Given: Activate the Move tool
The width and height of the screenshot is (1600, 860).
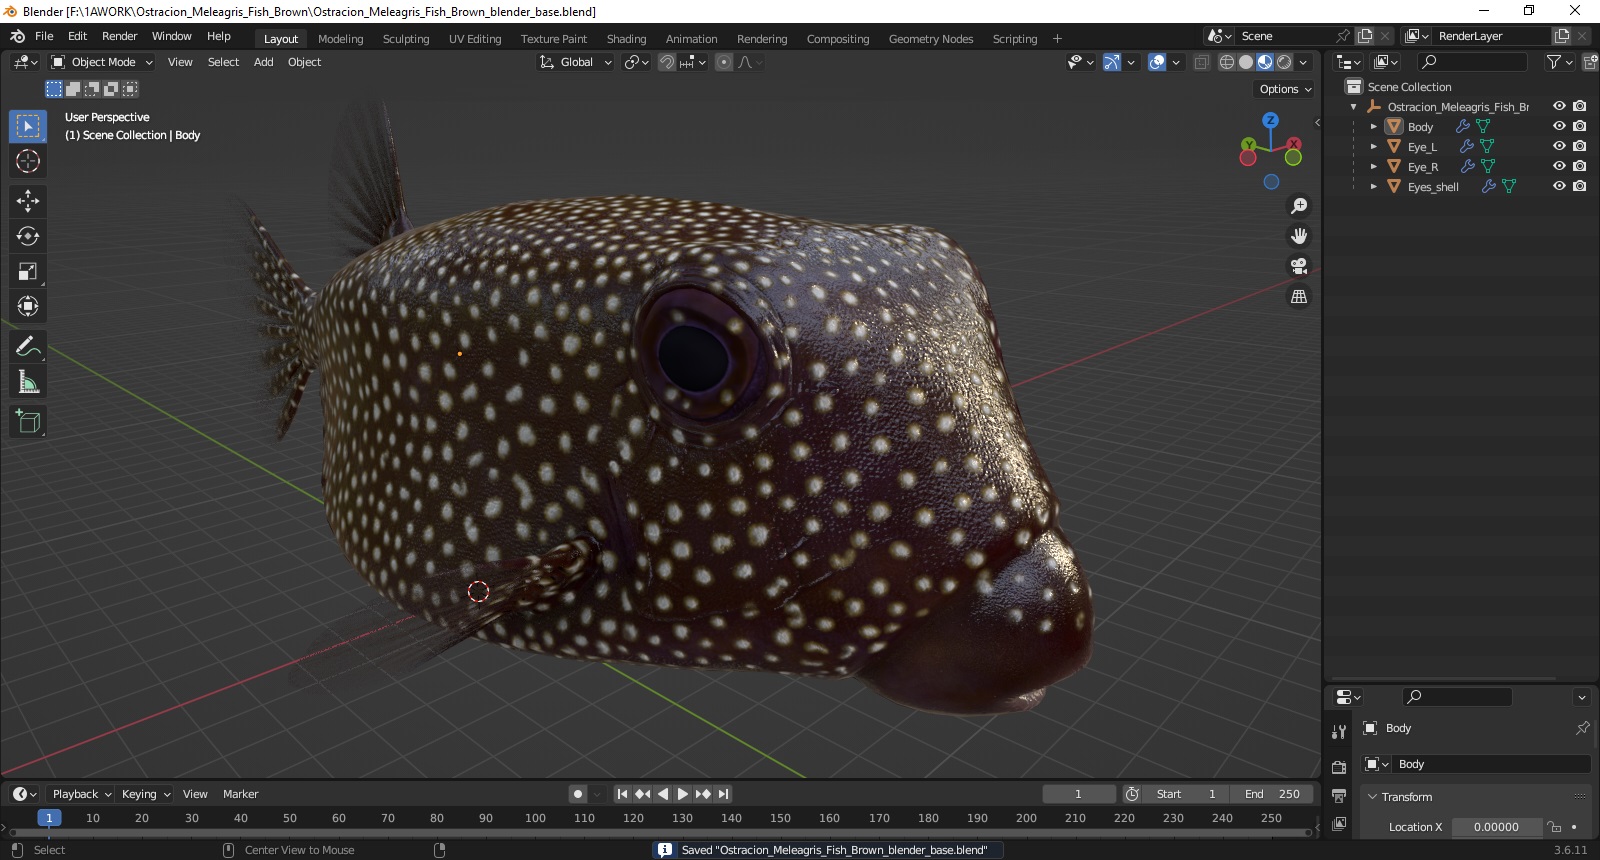Looking at the screenshot, I should 28,201.
